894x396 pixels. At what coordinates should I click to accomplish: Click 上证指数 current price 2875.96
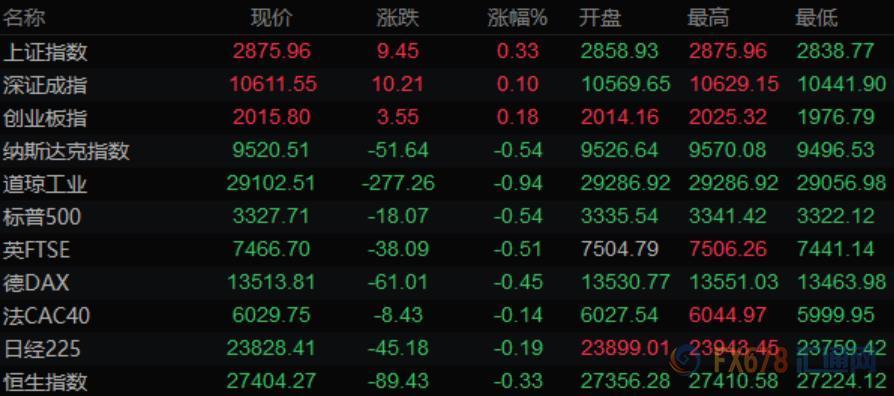coord(271,51)
